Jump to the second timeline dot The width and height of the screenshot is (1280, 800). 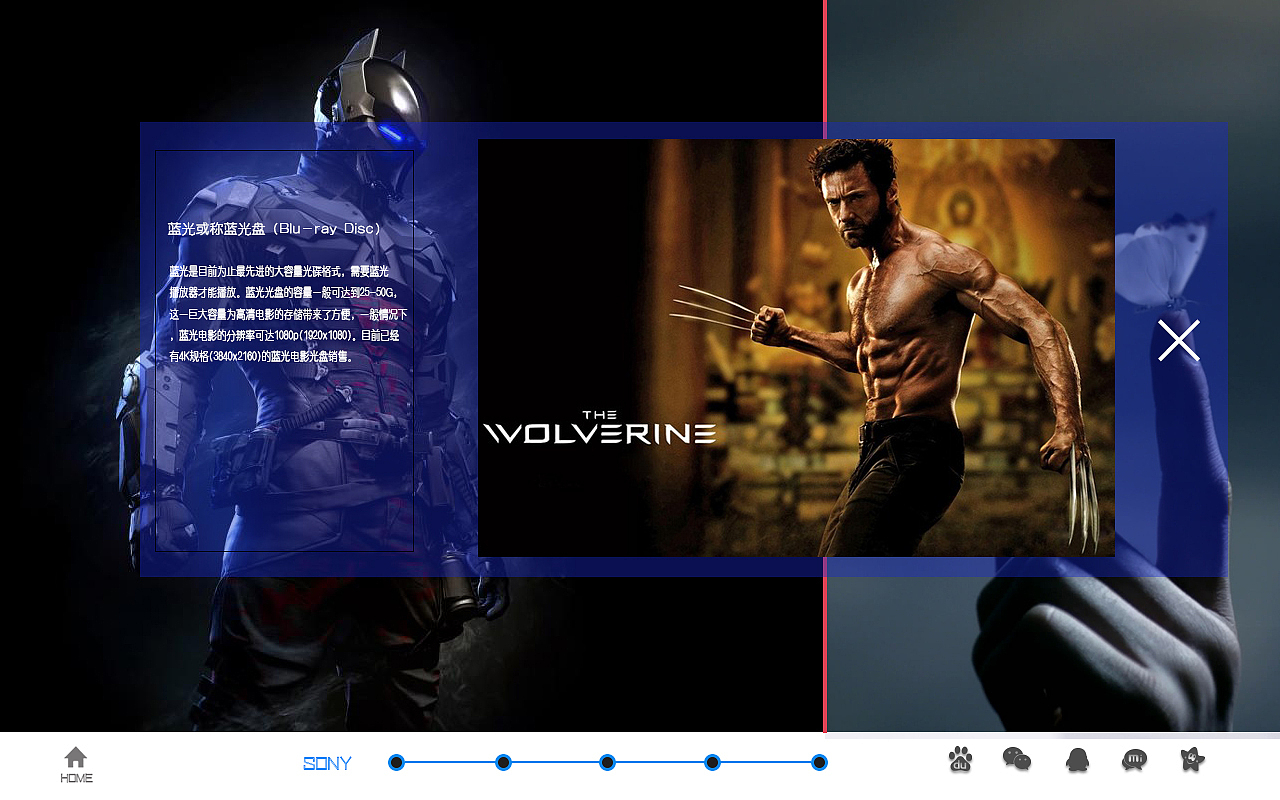point(503,763)
